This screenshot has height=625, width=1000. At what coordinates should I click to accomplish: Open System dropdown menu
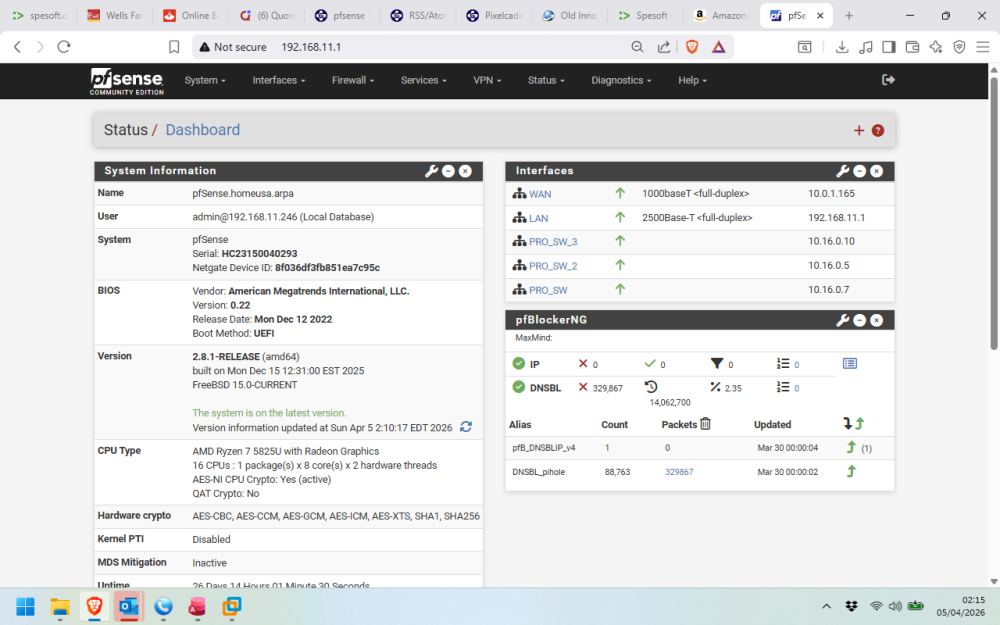205,80
